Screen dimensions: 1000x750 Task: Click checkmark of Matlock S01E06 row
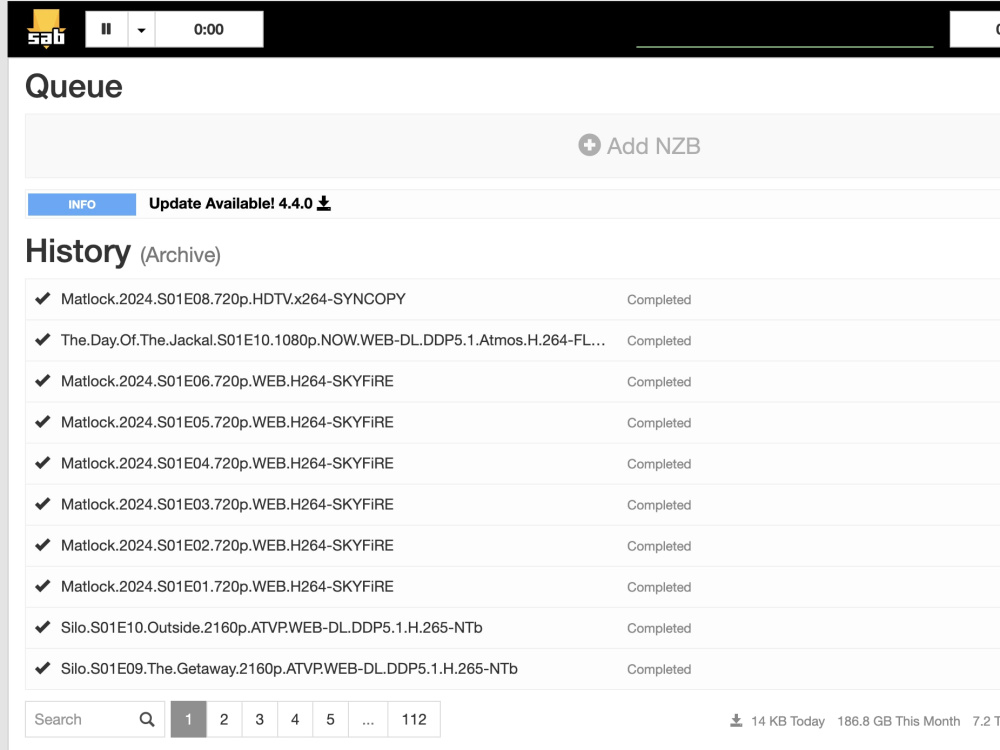click(x=43, y=381)
